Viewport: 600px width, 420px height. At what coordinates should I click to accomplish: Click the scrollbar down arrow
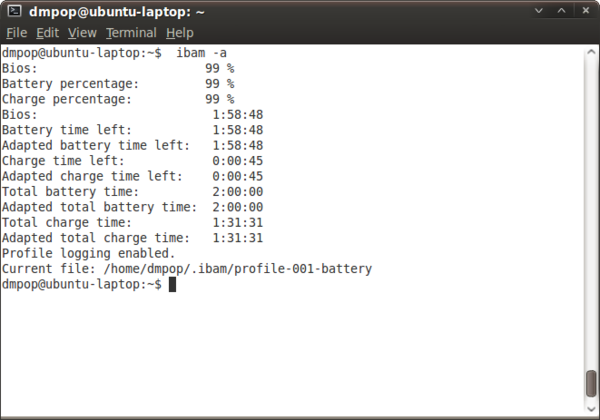coord(591,410)
